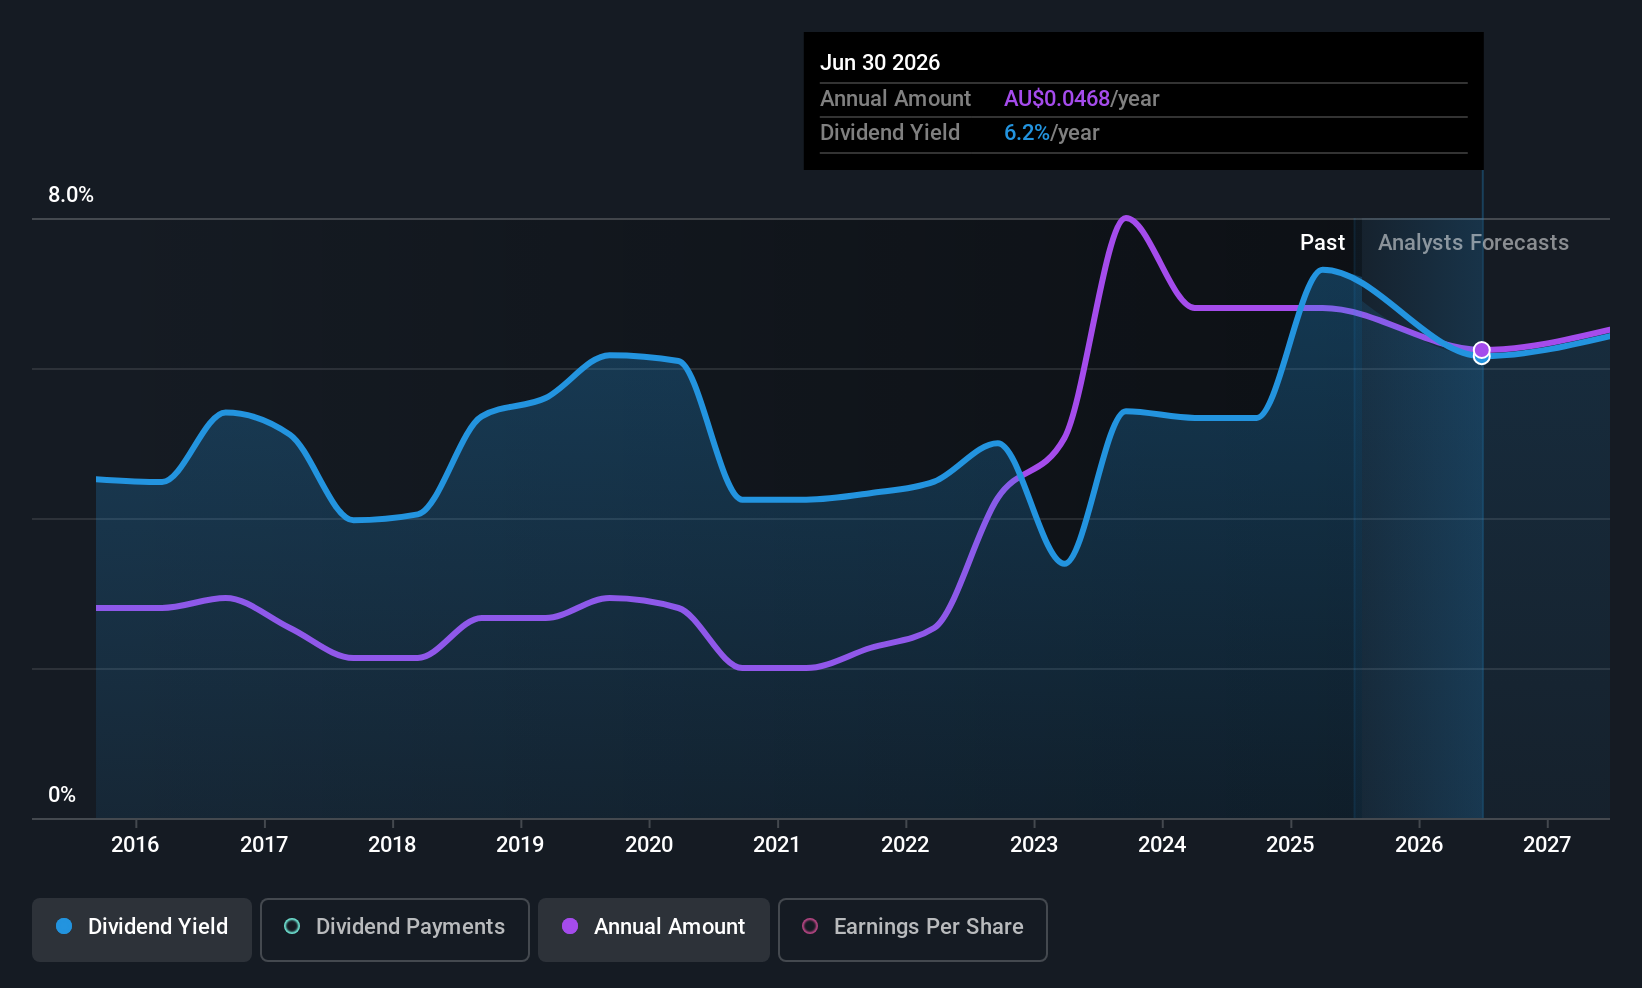The image size is (1642, 988).
Task: Select the purple data point at Jun 2026
Action: click(x=1482, y=350)
